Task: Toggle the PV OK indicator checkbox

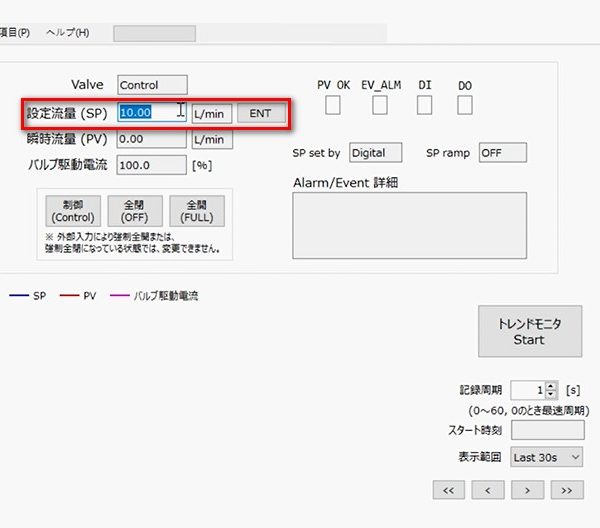Action: pos(333,104)
